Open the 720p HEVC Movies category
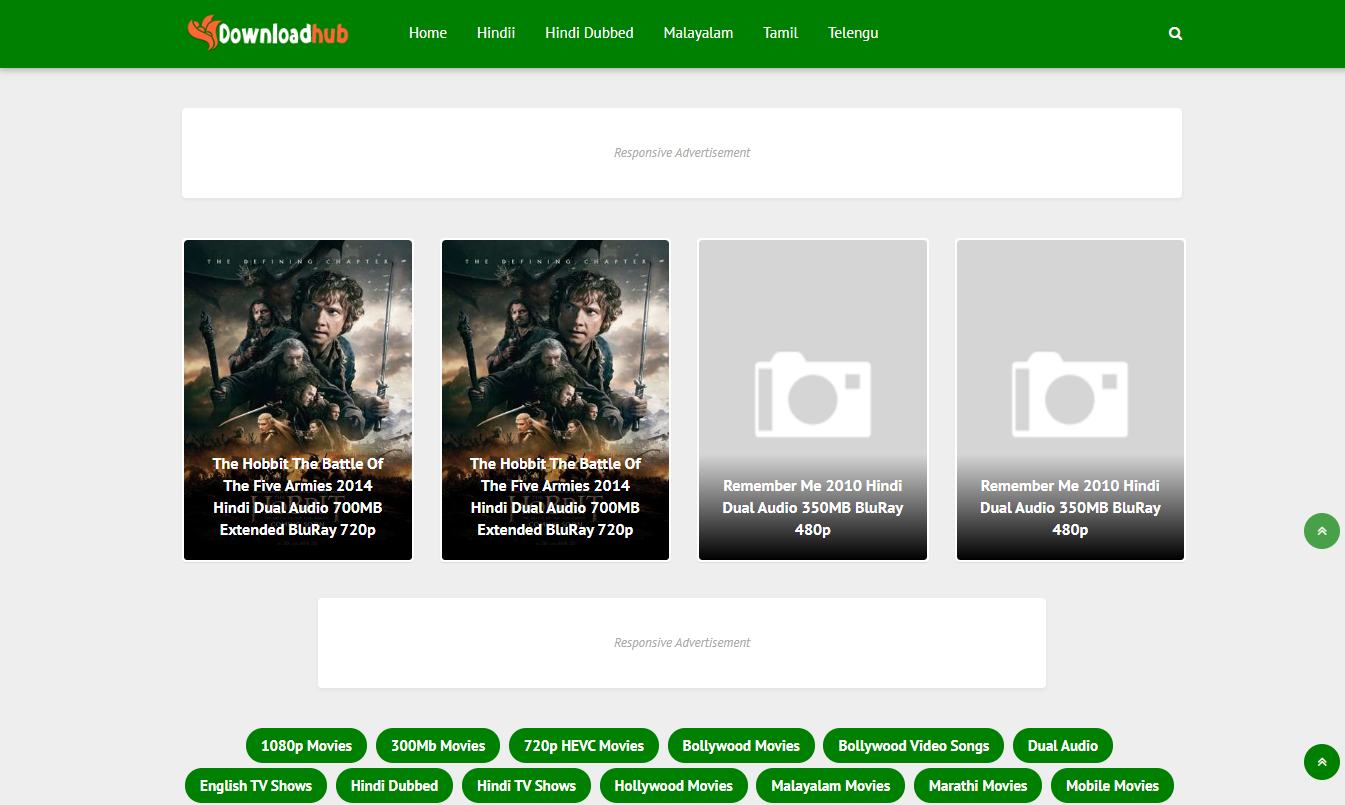The image size is (1345, 805). [x=584, y=746]
